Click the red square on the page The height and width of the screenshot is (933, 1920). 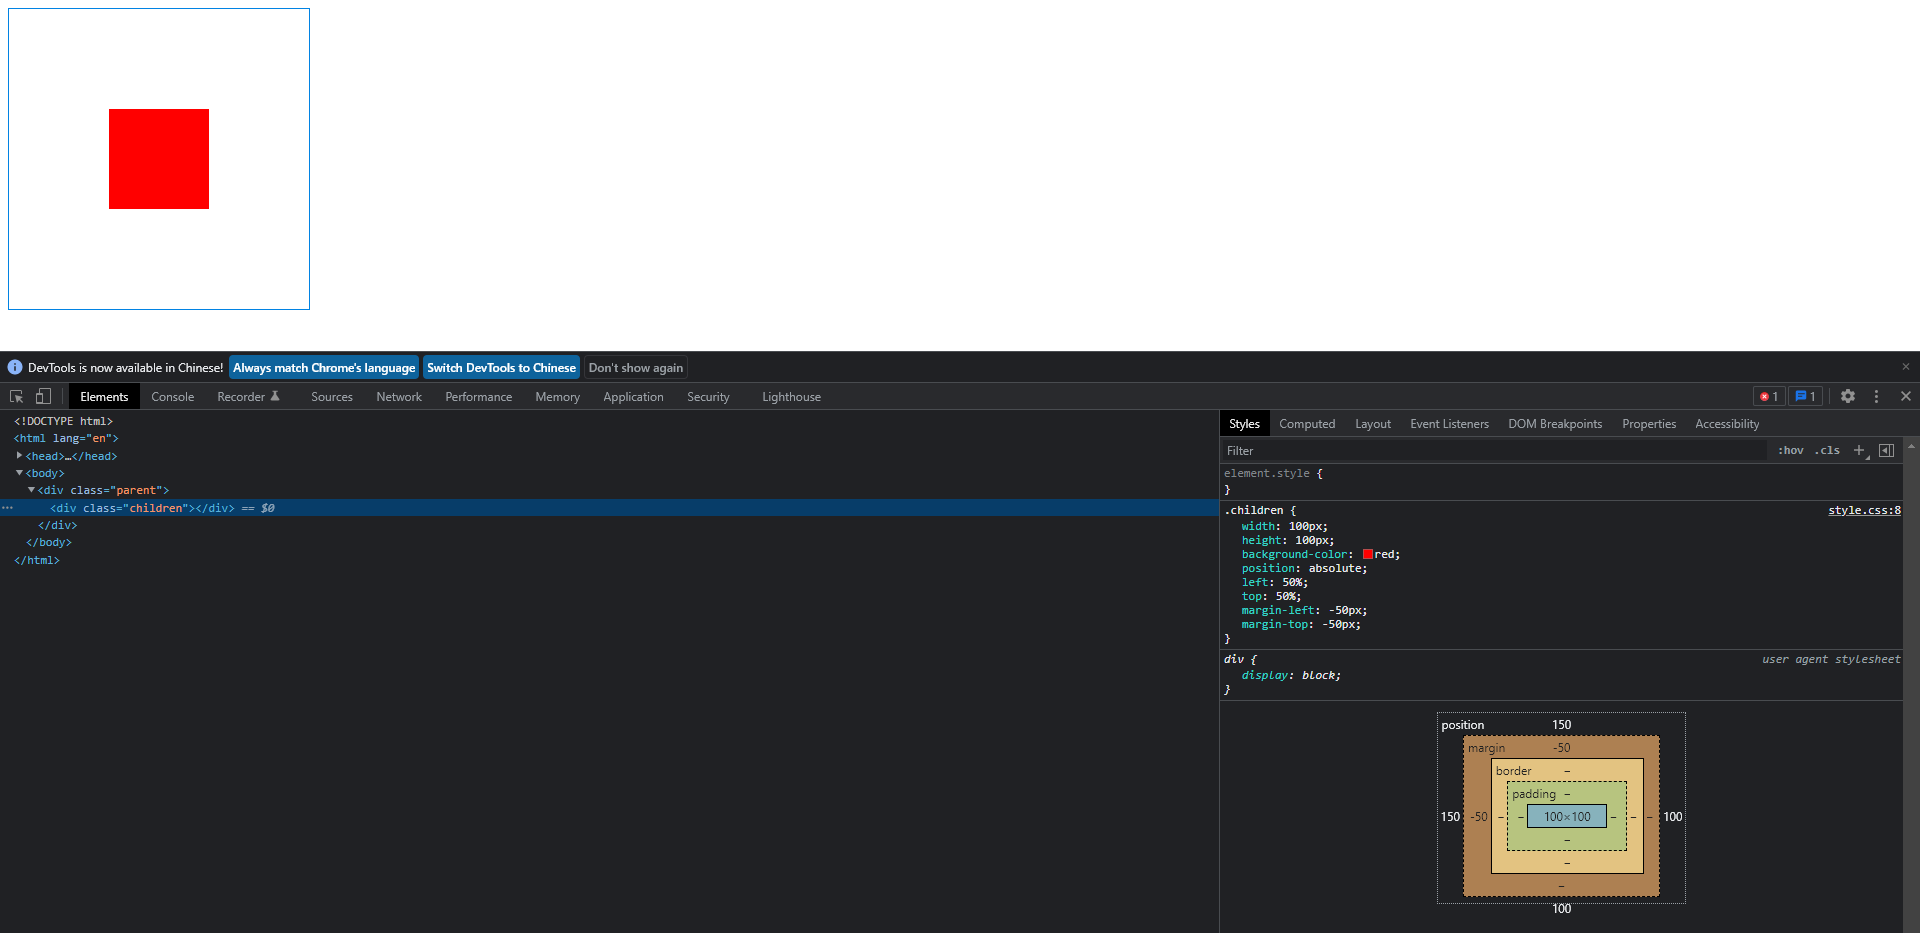point(159,159)
